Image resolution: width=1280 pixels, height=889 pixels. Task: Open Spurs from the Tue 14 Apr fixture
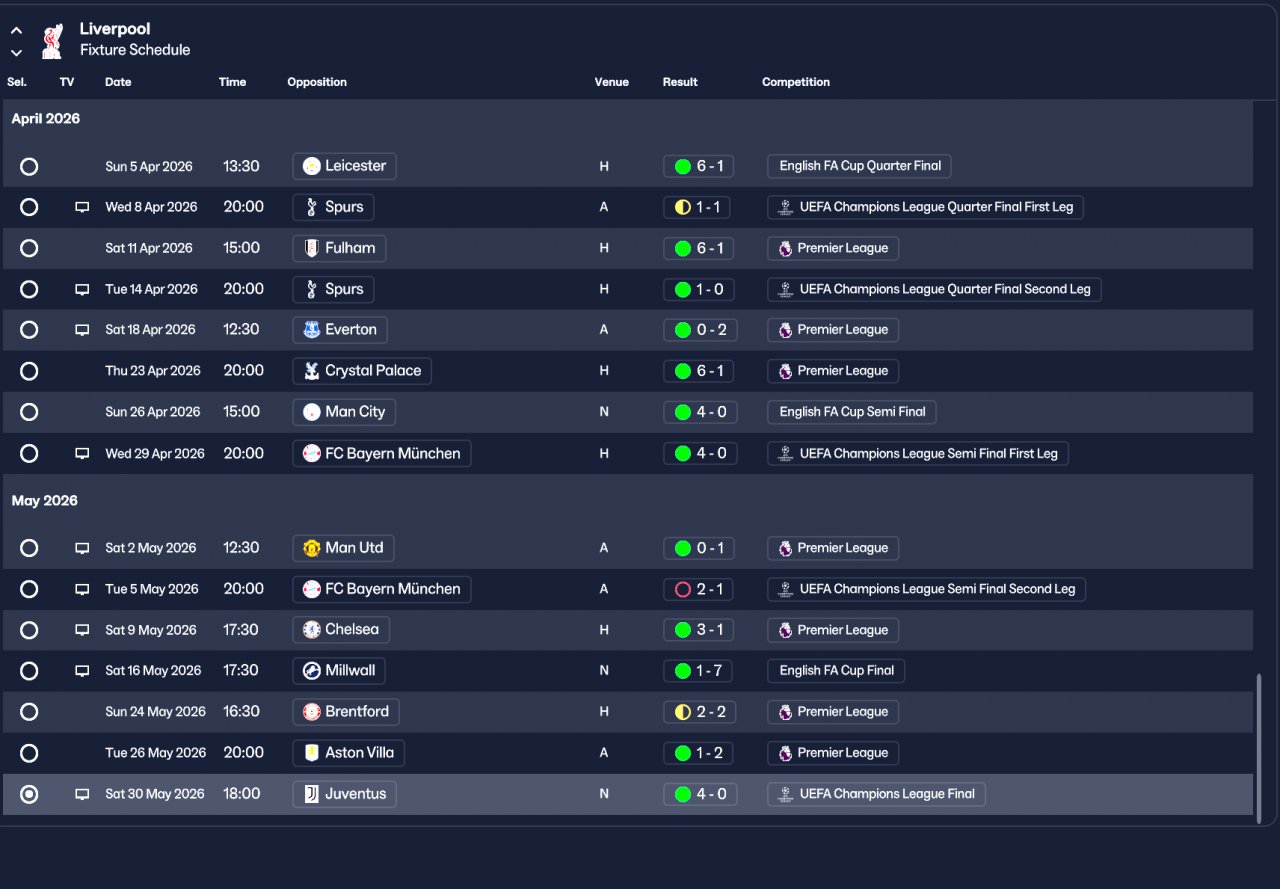click(x=334, y=289)
